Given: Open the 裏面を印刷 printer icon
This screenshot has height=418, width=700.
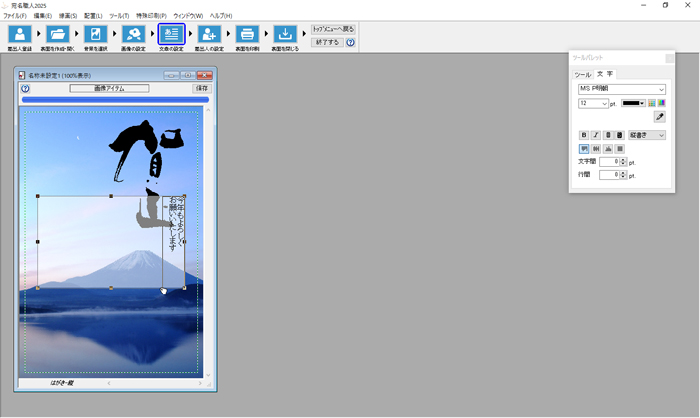Looking at the screenshot, I should (247, 34).
